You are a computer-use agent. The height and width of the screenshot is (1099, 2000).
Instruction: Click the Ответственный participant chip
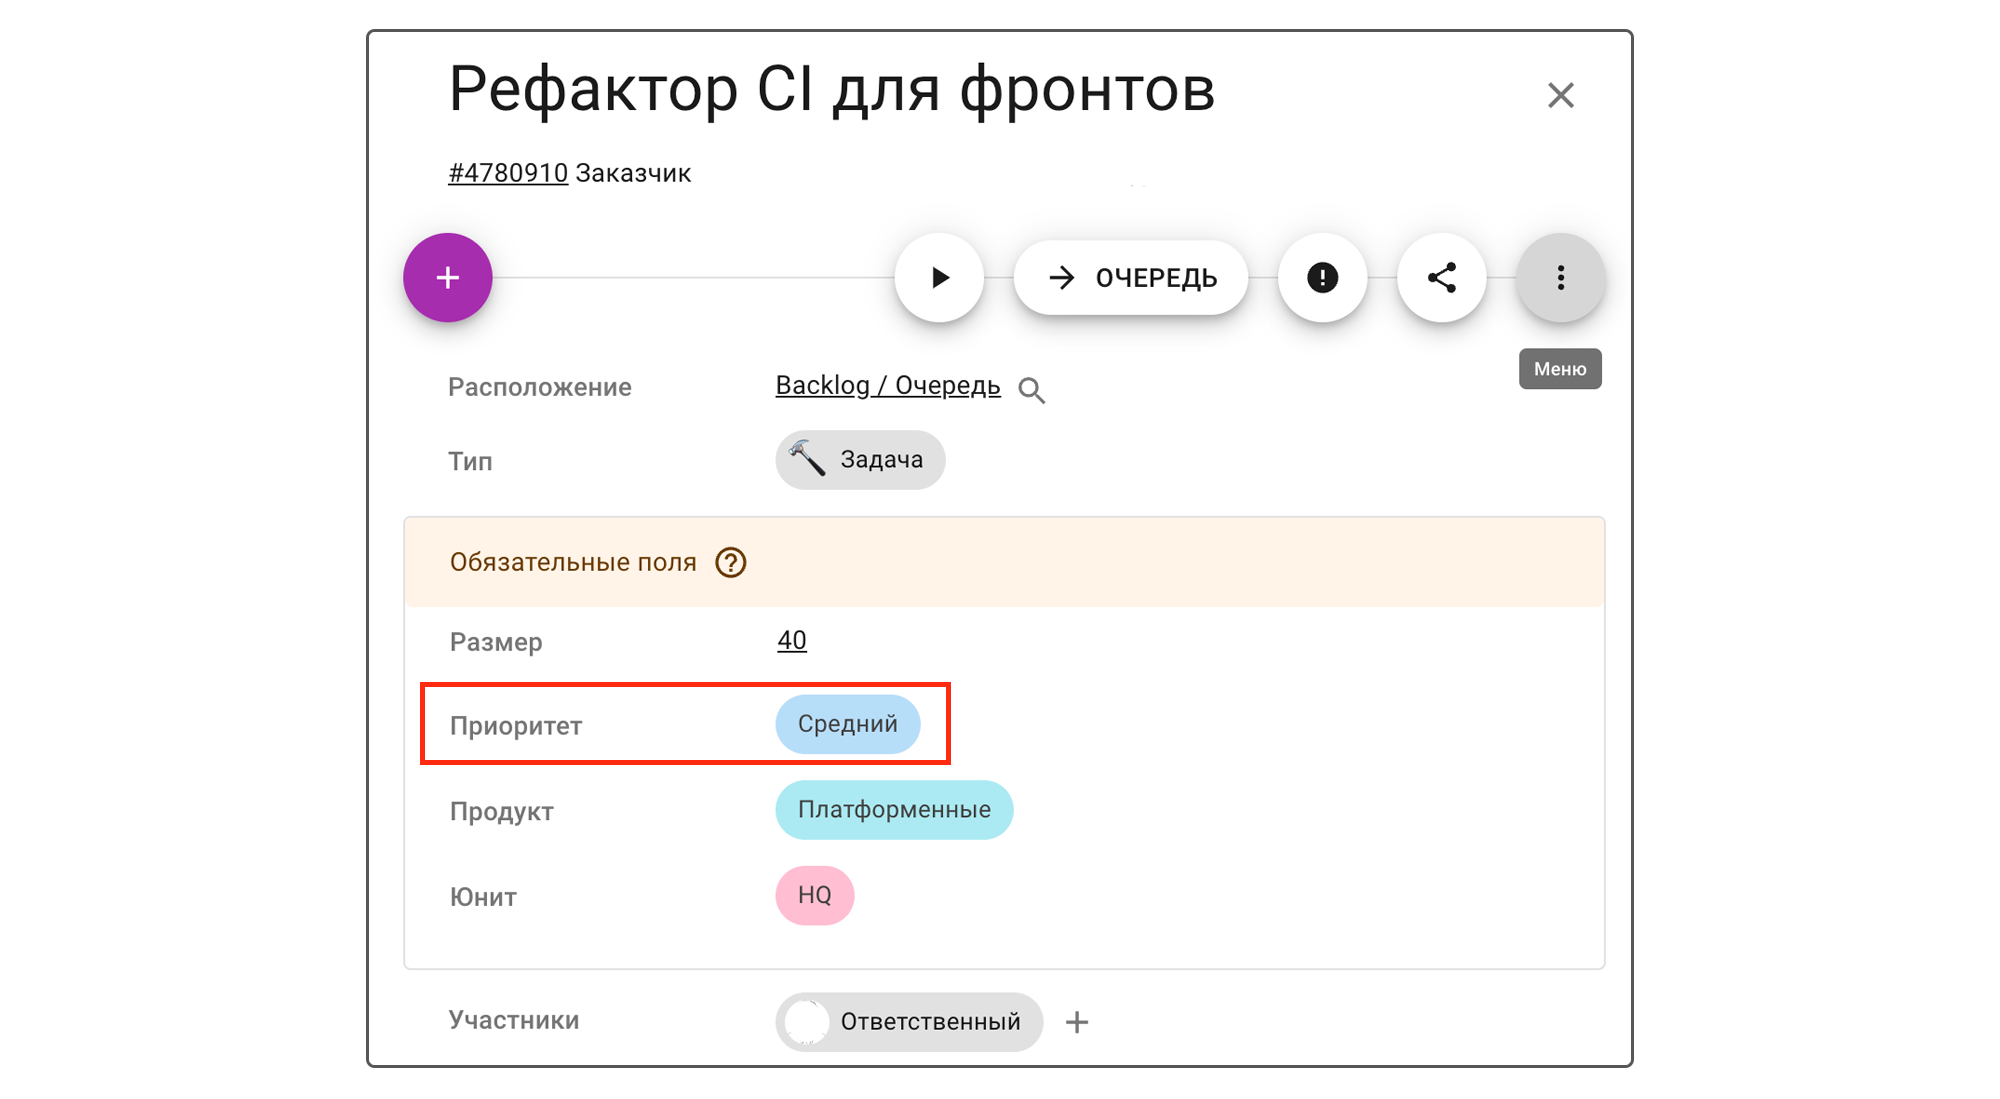pos(909,1021)
